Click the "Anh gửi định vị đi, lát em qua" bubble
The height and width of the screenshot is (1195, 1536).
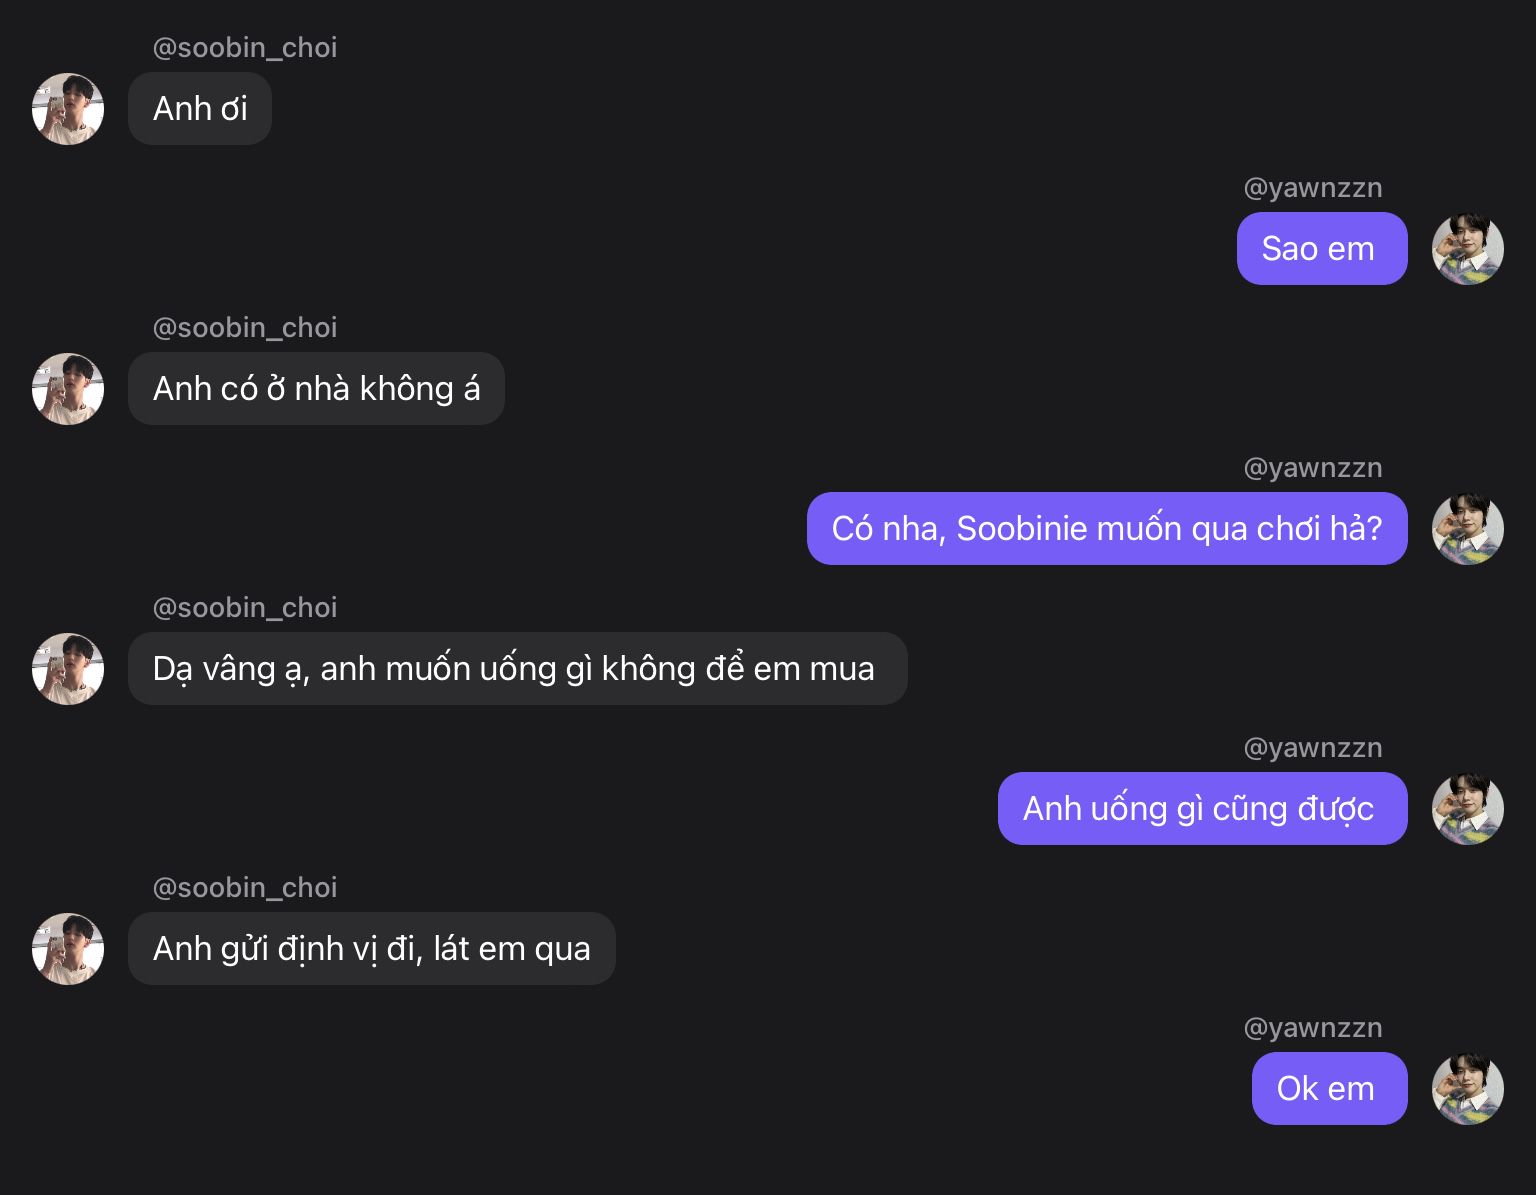(x=371, y=949)
